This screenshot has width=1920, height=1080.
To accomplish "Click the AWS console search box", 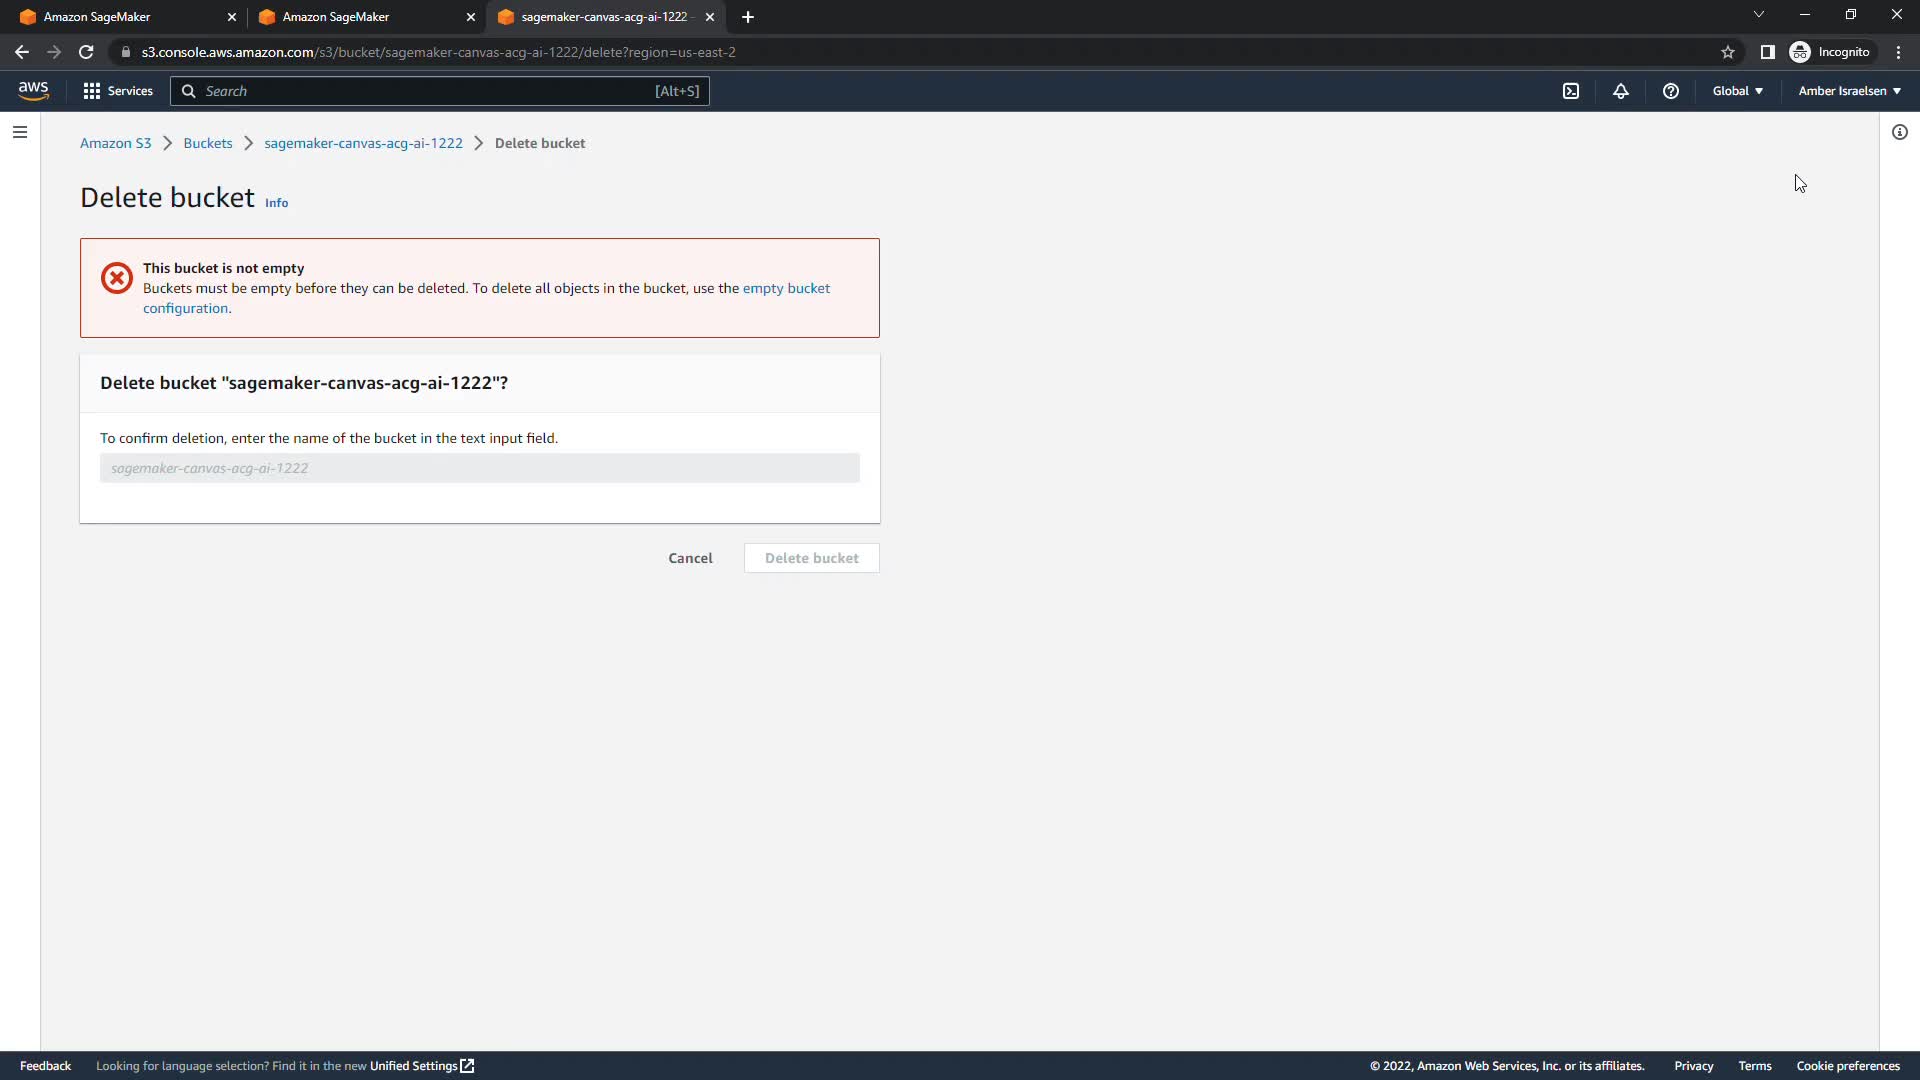I will coord(440,91).
